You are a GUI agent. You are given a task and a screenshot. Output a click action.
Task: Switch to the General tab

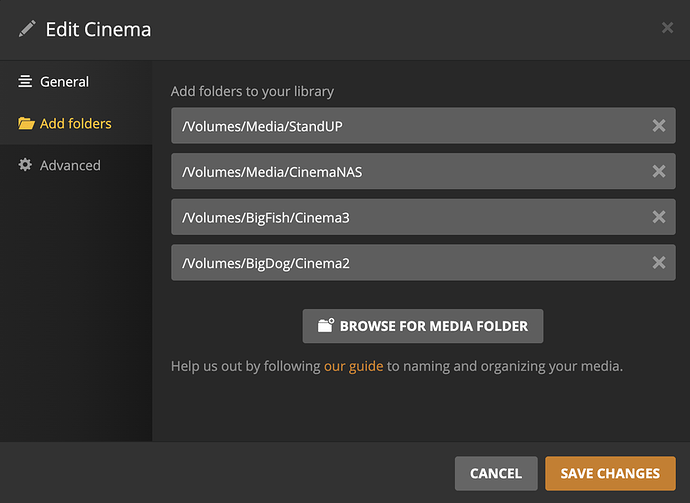[64, 82]
